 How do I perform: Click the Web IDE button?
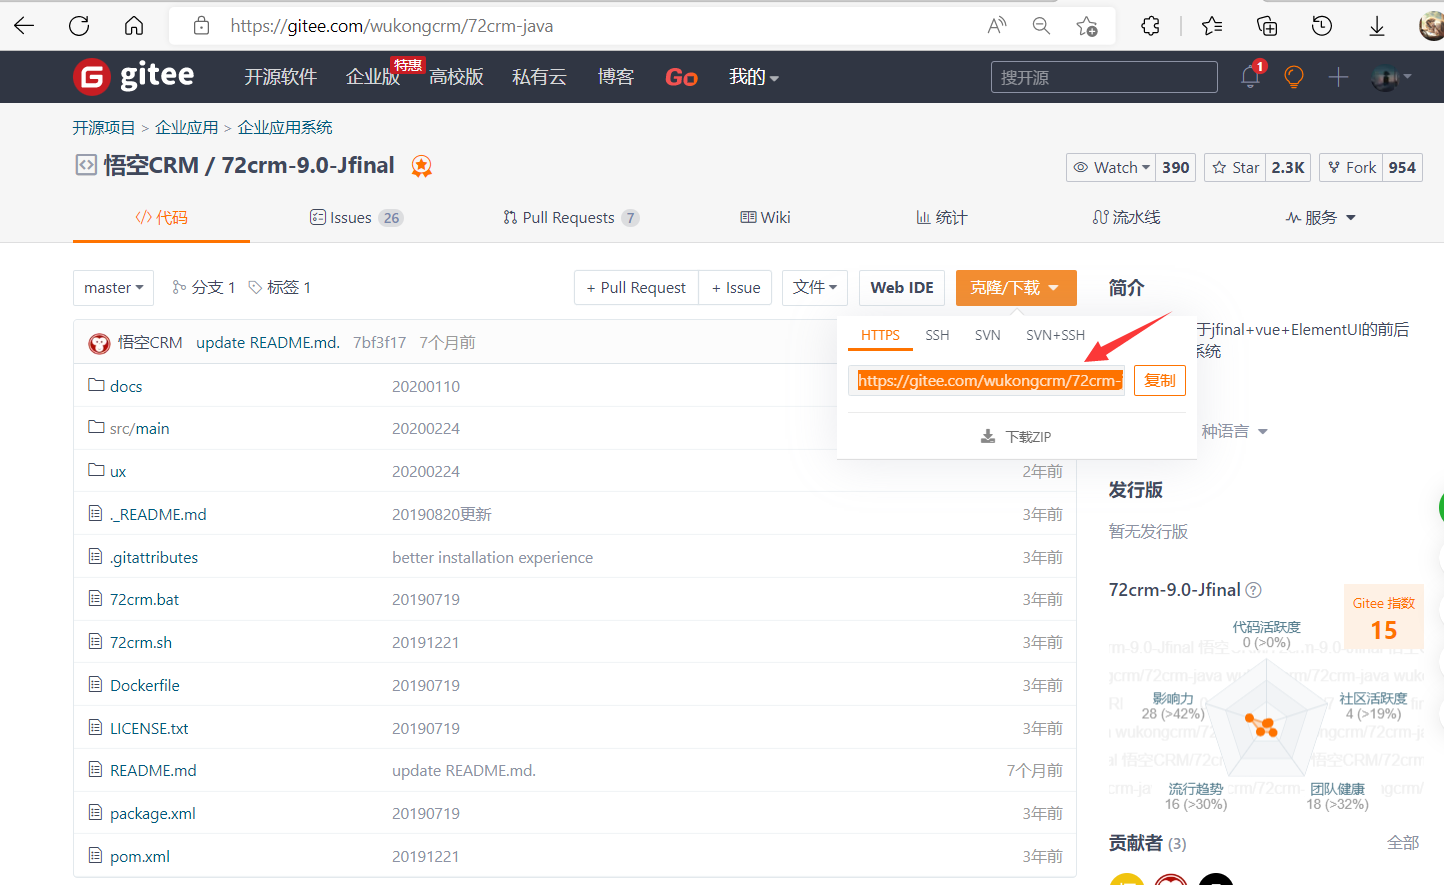point(902,288)
